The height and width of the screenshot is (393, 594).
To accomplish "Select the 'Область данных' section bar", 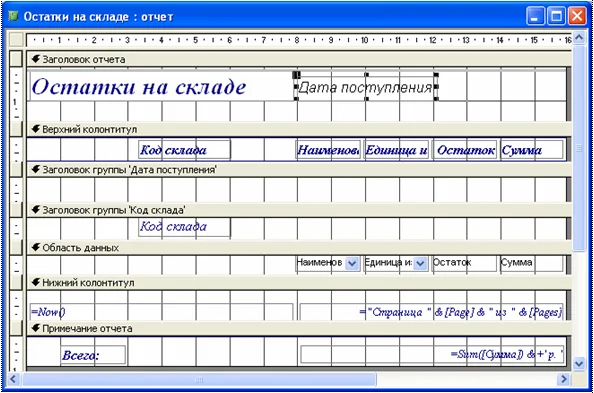I will pos(299,248).
